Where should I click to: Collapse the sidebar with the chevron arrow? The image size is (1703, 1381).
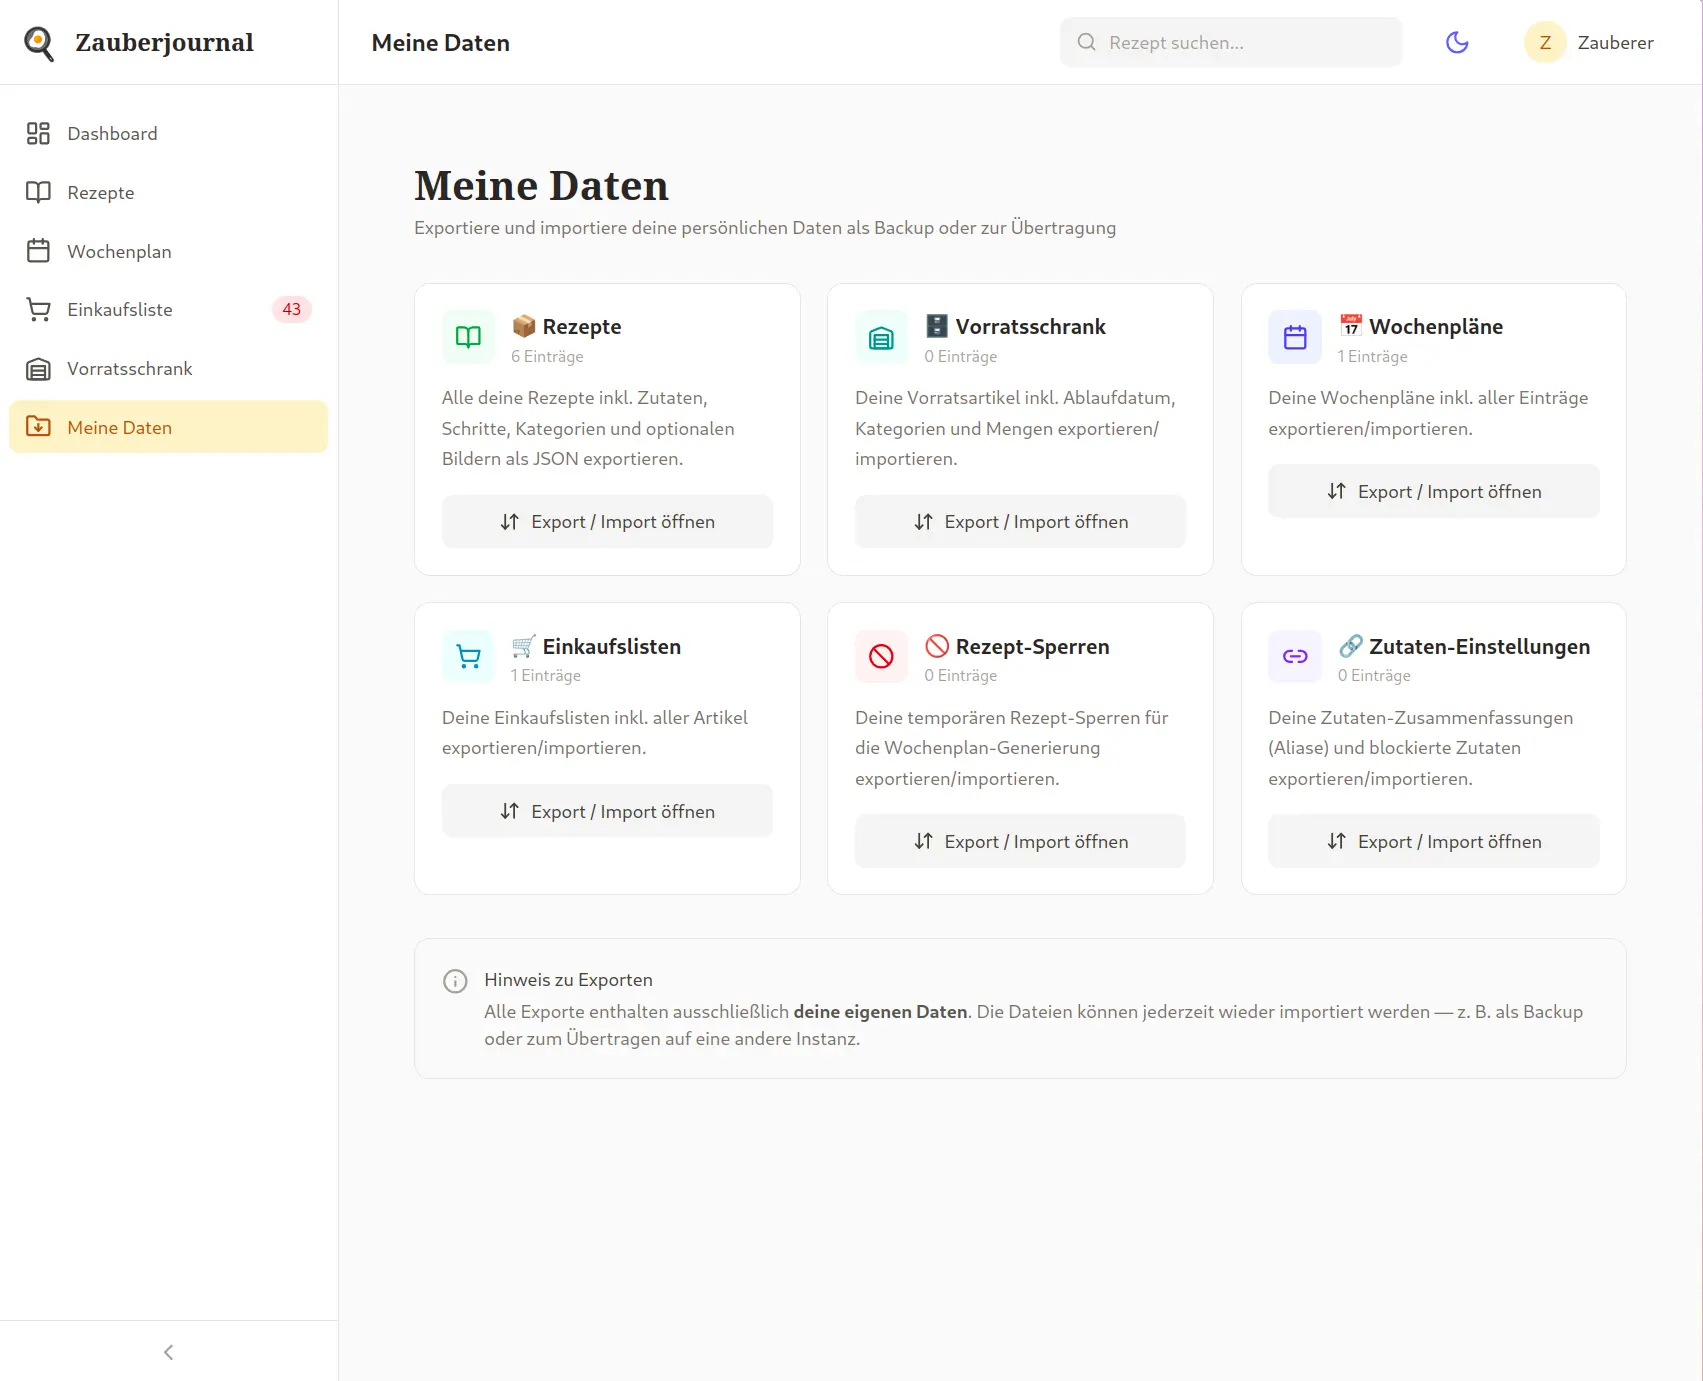(x=168, y=1352)
